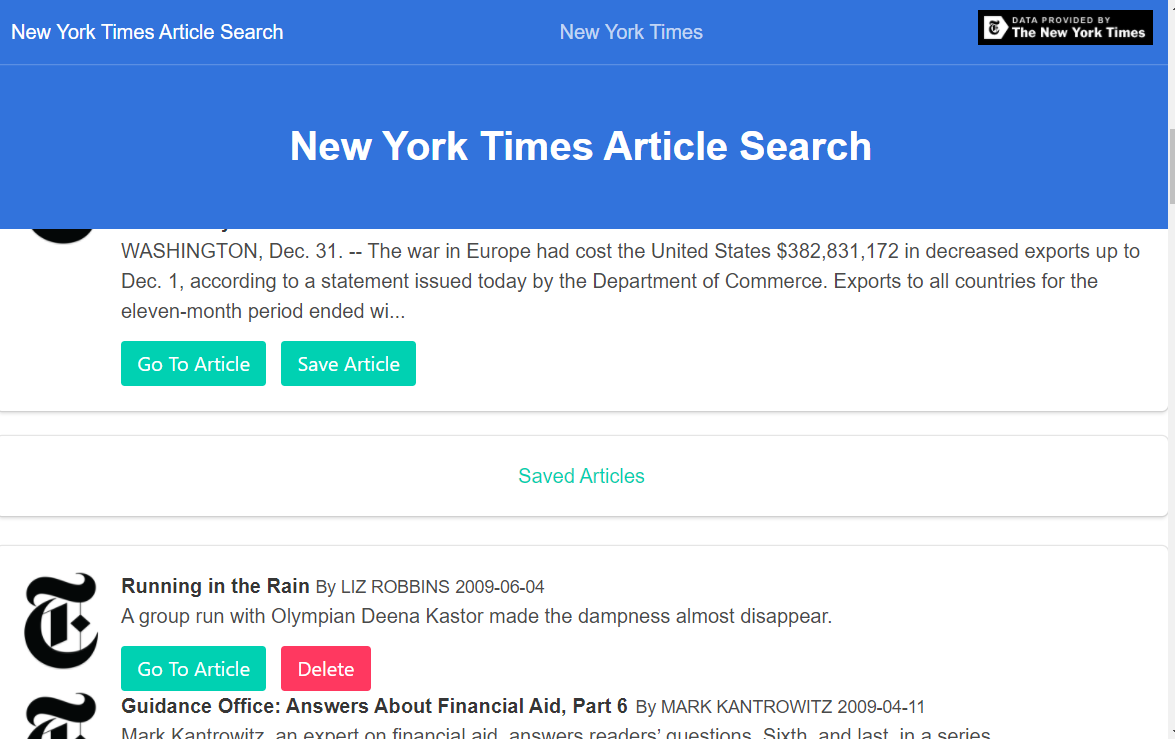This screenshot has width=1175, height=739.
Task: Click the byline MARK KANTROWITZ 2009-04-11
Action: click(780, 707)
